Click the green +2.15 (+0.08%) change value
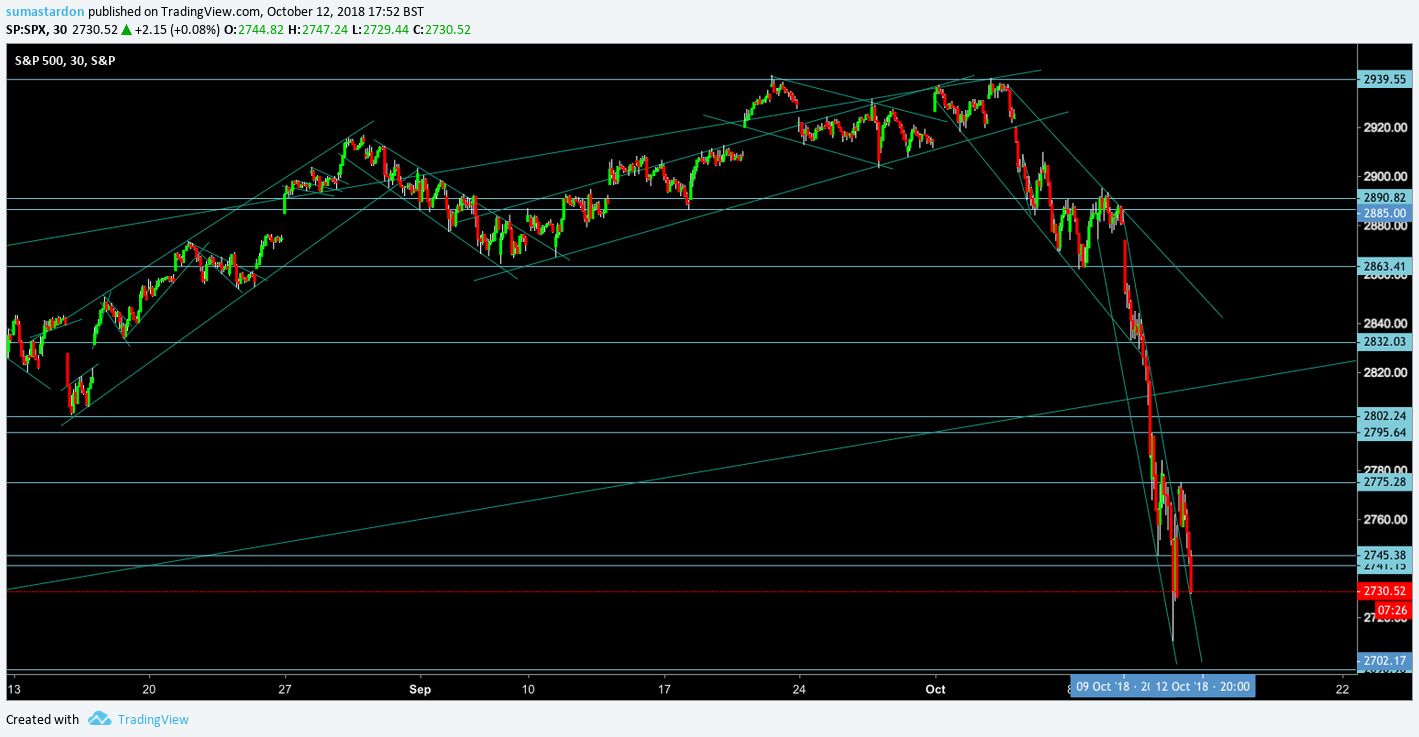The image size is (1419, 737). coord(177,30)
